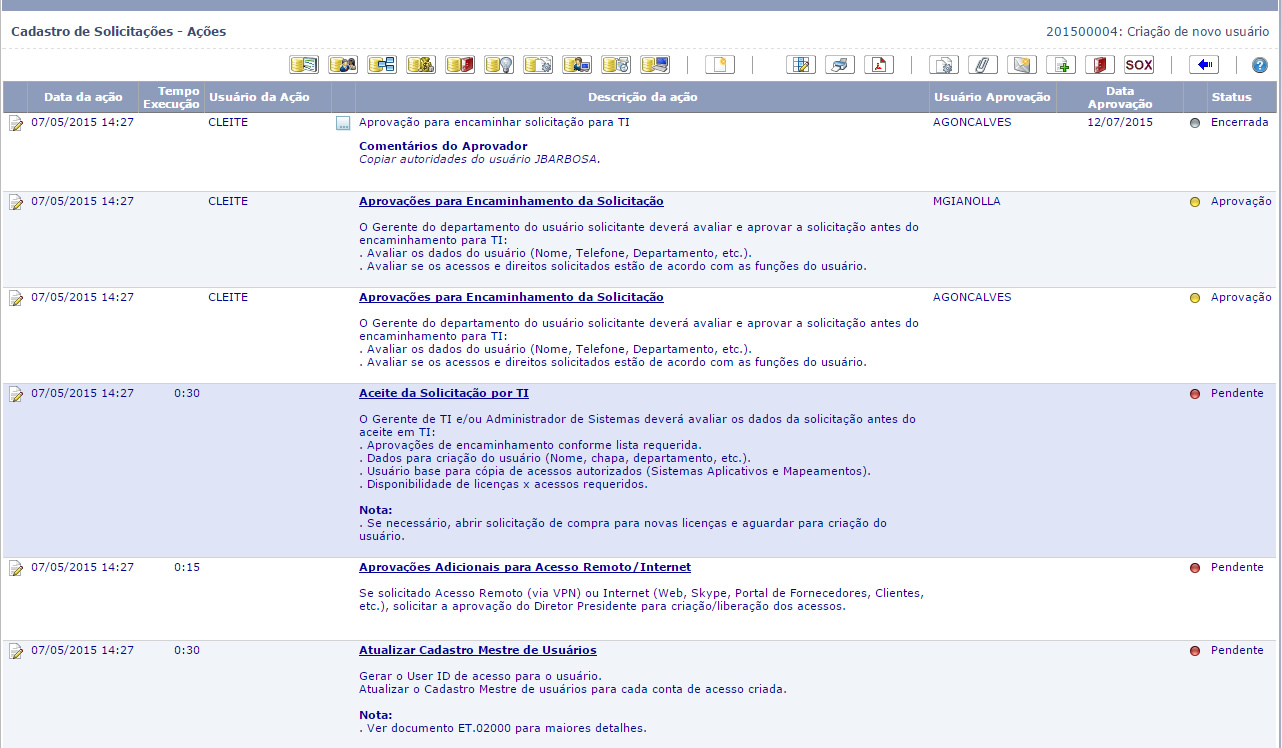Expand details icon beside 'Aprovação para encaminhar'
This screenshot has height=748, width=1282.
tap(343, 124)
